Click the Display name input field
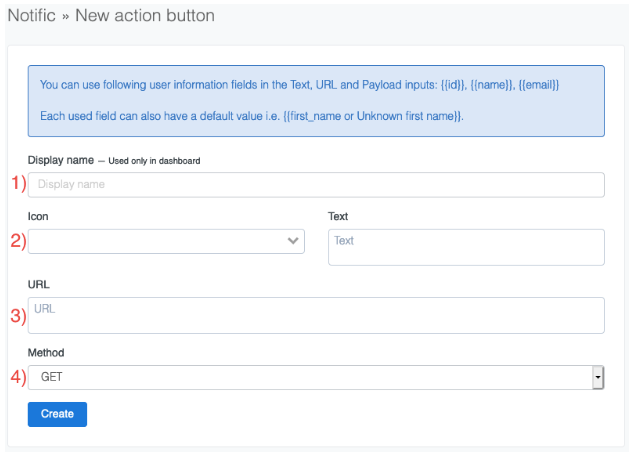The width and height of the screenshot is (631, 454). click(316, 185)
